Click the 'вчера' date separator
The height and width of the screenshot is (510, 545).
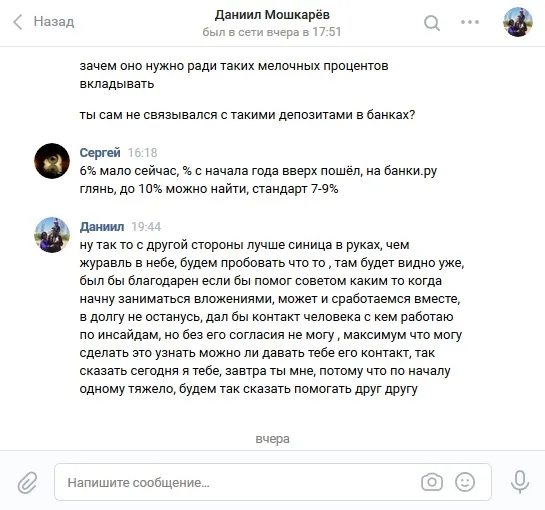pos(272,439)
